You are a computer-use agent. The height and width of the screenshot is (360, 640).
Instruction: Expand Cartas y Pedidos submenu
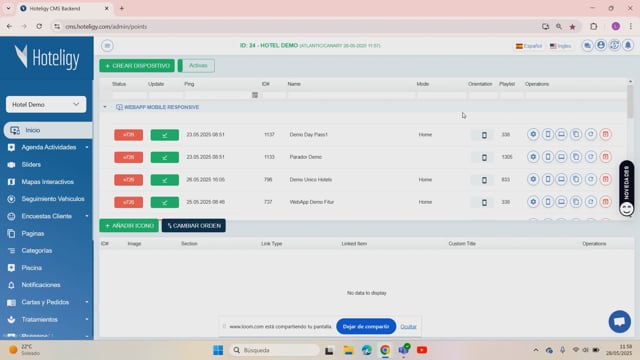point(87,302)
